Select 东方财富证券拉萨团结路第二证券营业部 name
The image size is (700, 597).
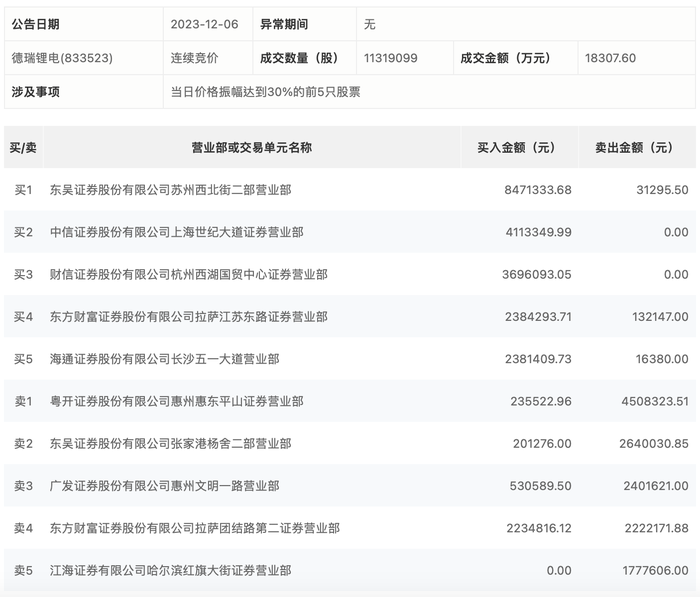(x=195, y=528)
